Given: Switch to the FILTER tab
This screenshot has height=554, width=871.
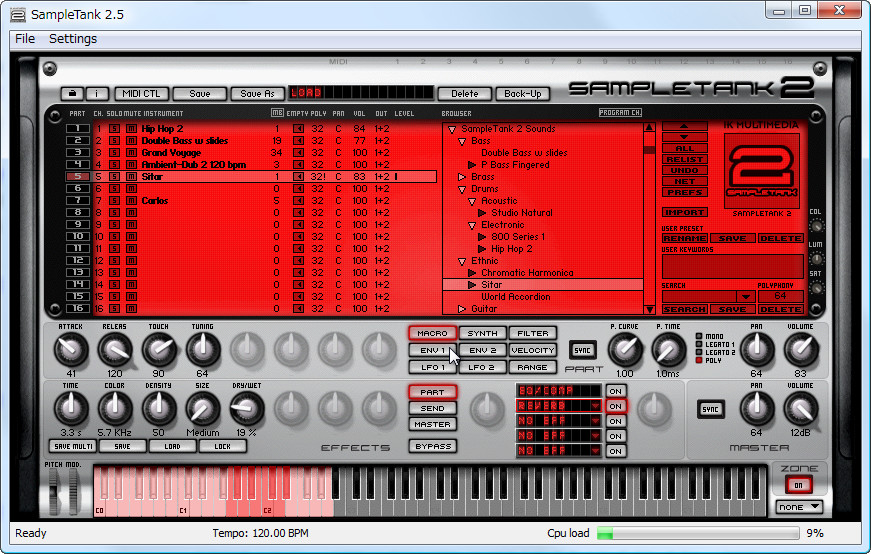Looking at the screenshot, I should pos(533,333).
